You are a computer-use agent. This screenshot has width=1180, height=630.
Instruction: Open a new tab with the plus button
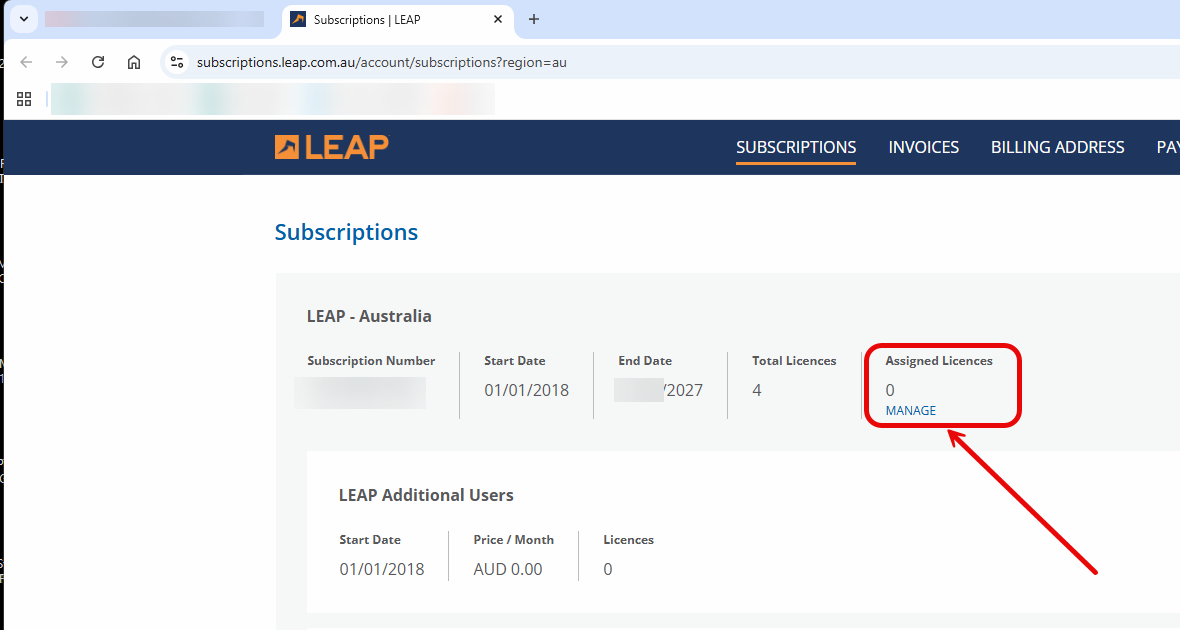click(534, 19)
